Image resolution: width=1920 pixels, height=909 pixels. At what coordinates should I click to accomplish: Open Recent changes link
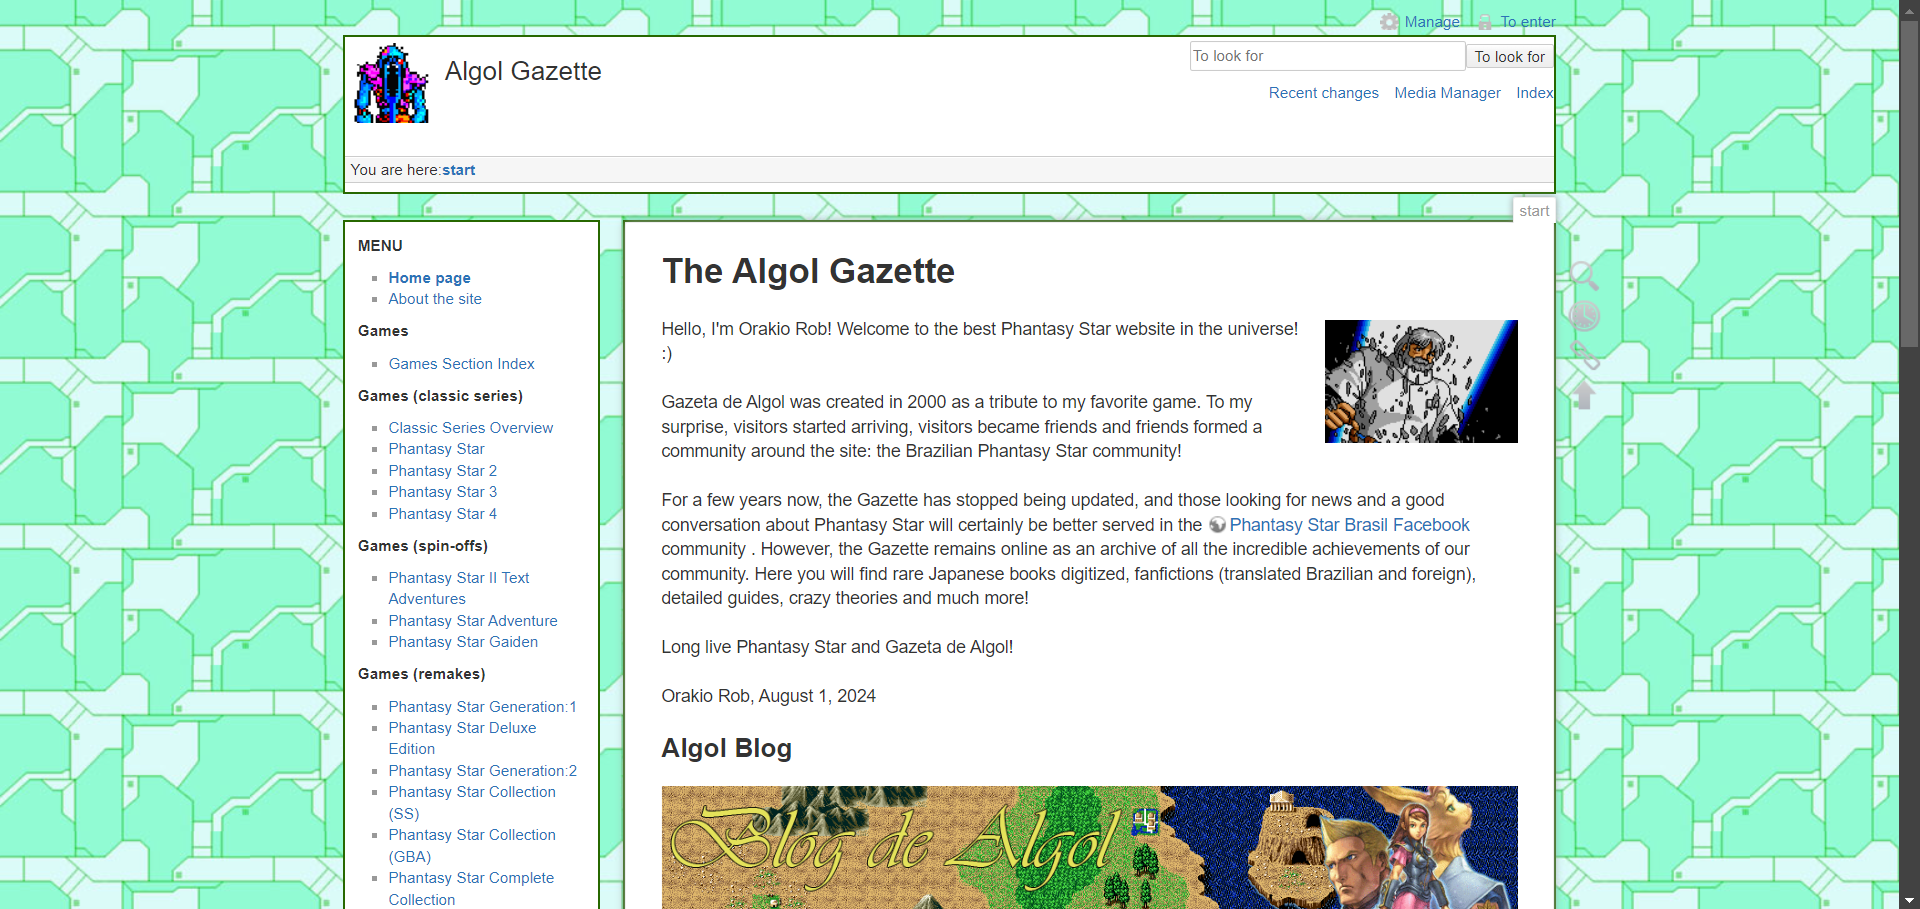(1323, 93)
